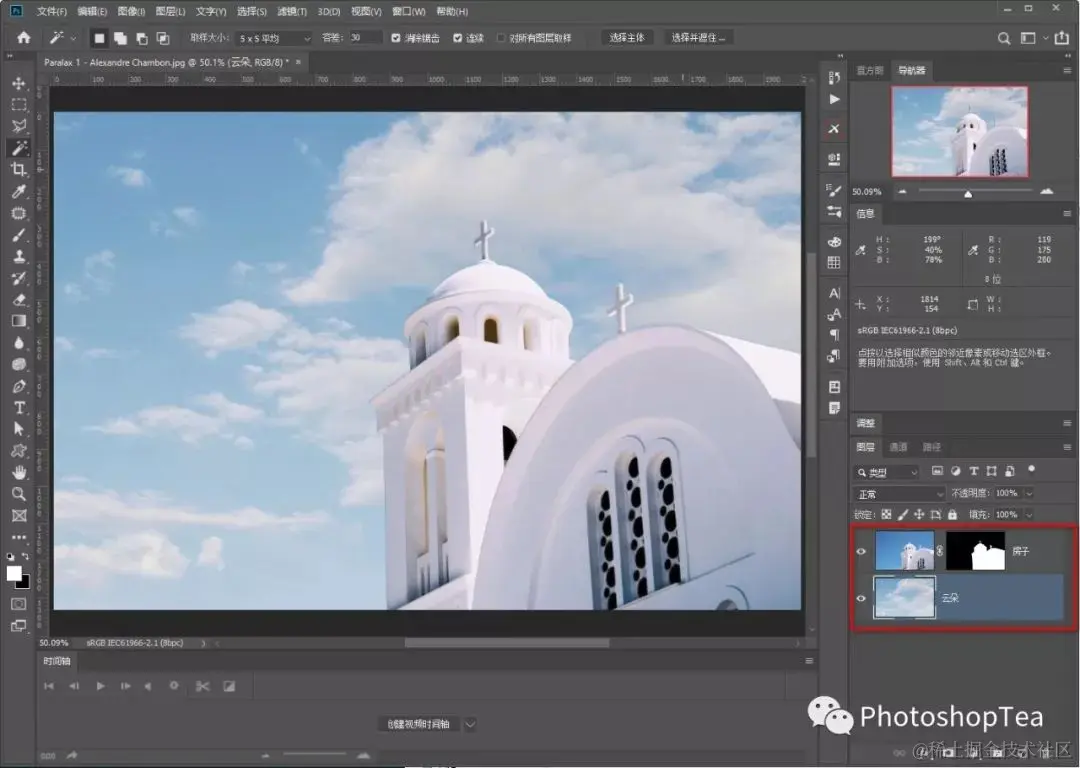Open the 不透明度 opacity dropdown arrow
The height and width of the screenshot is (768, 1080).
coord(1029,493)
